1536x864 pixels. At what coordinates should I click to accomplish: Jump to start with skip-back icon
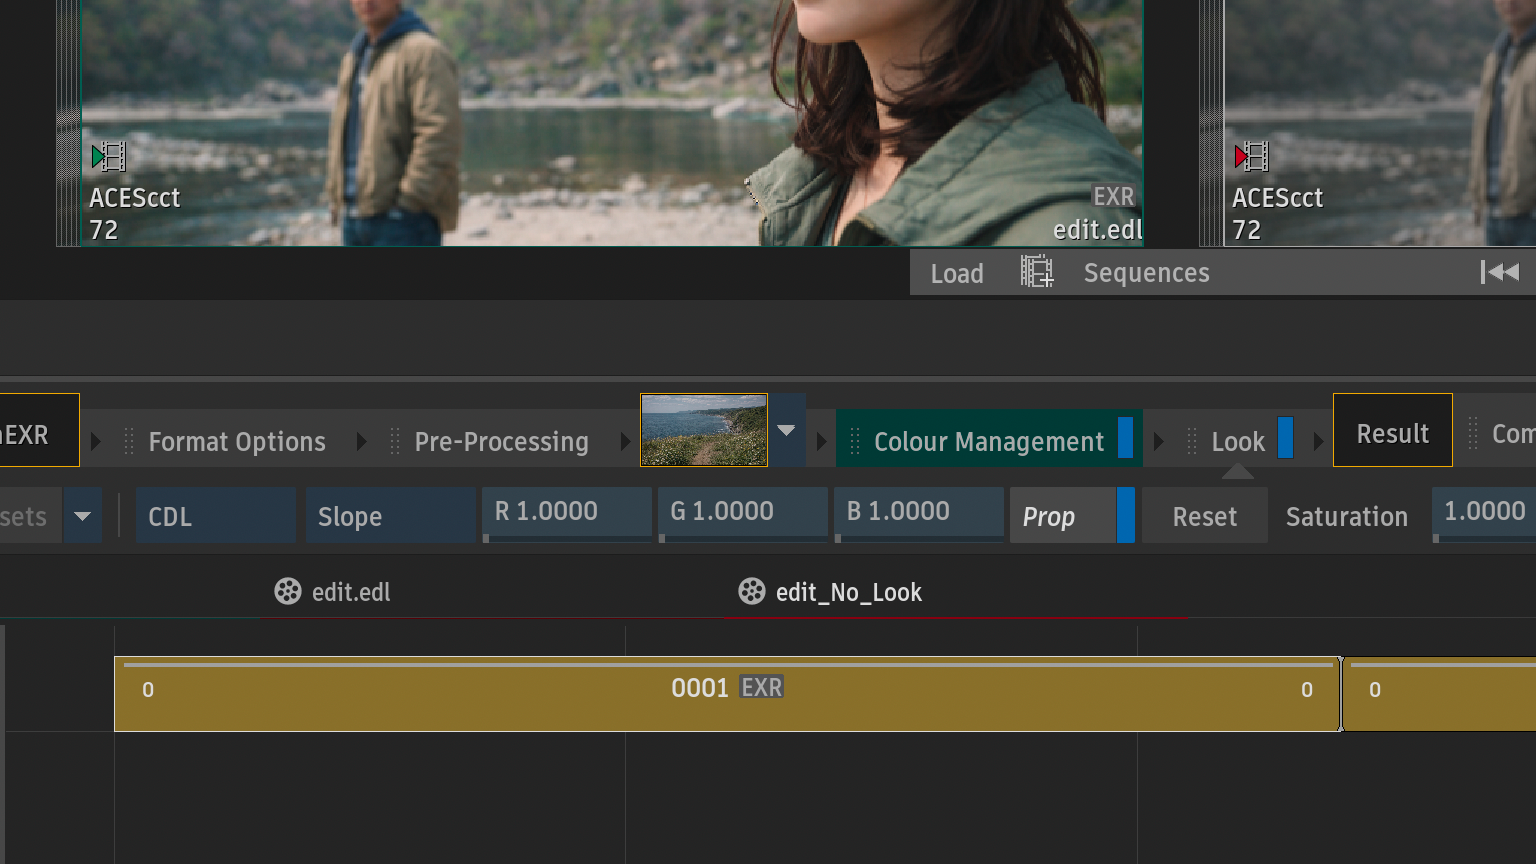1499,272
